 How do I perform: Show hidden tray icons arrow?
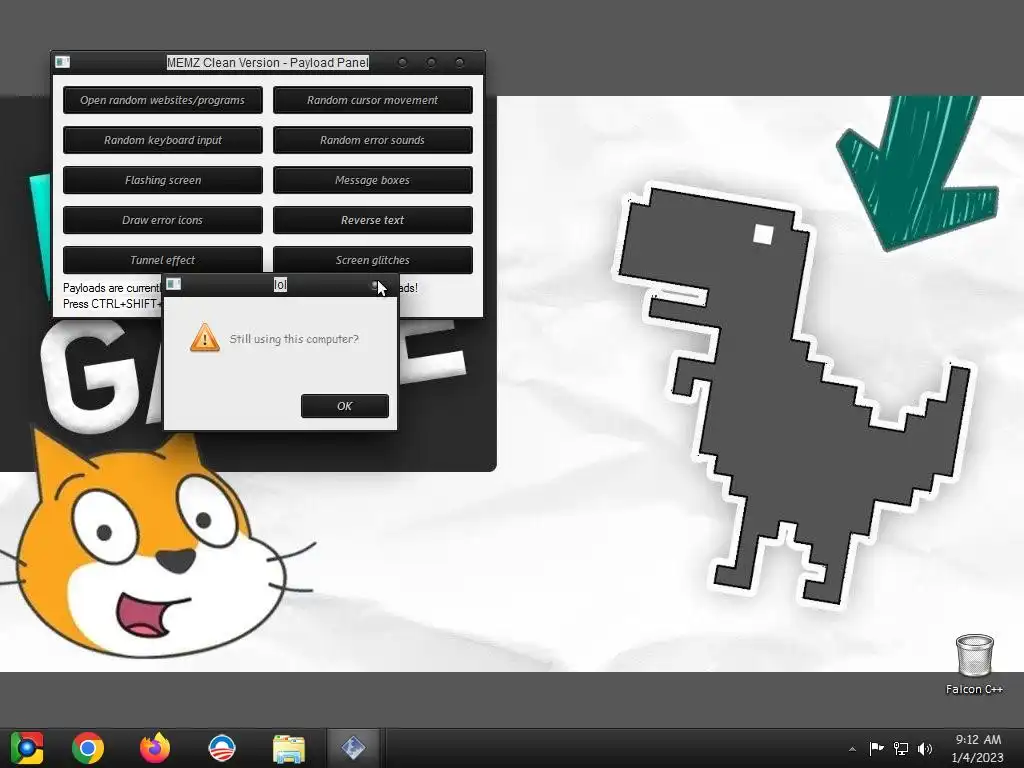click(852, 749)
